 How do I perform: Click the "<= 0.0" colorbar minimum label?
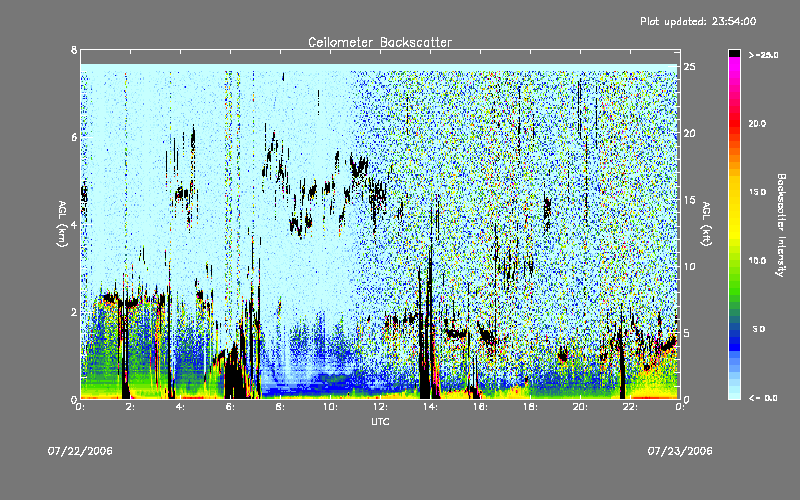(x=763, y=398)
